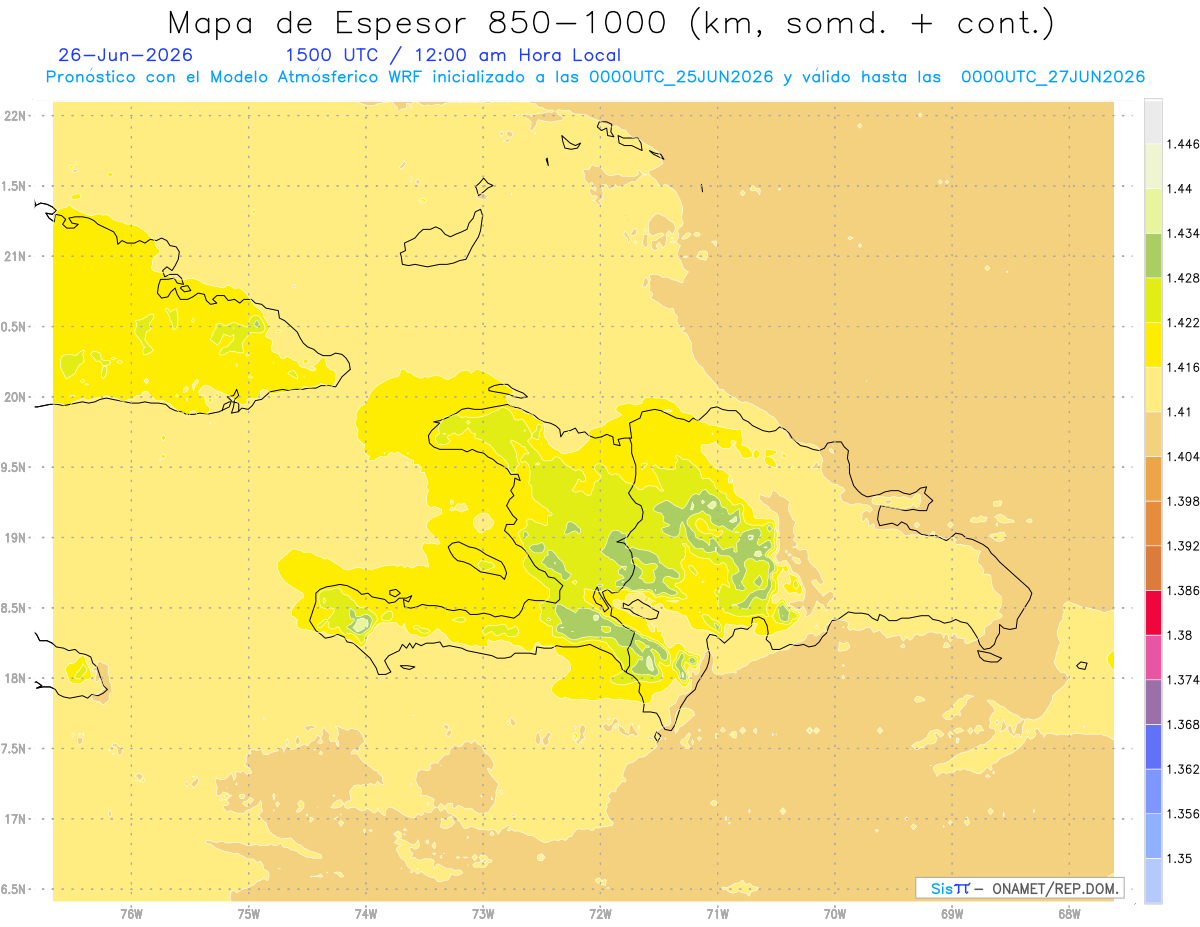Click the 21N latitude label
The height and width of the screenshot is (927, 1200).
coord(15,257)
